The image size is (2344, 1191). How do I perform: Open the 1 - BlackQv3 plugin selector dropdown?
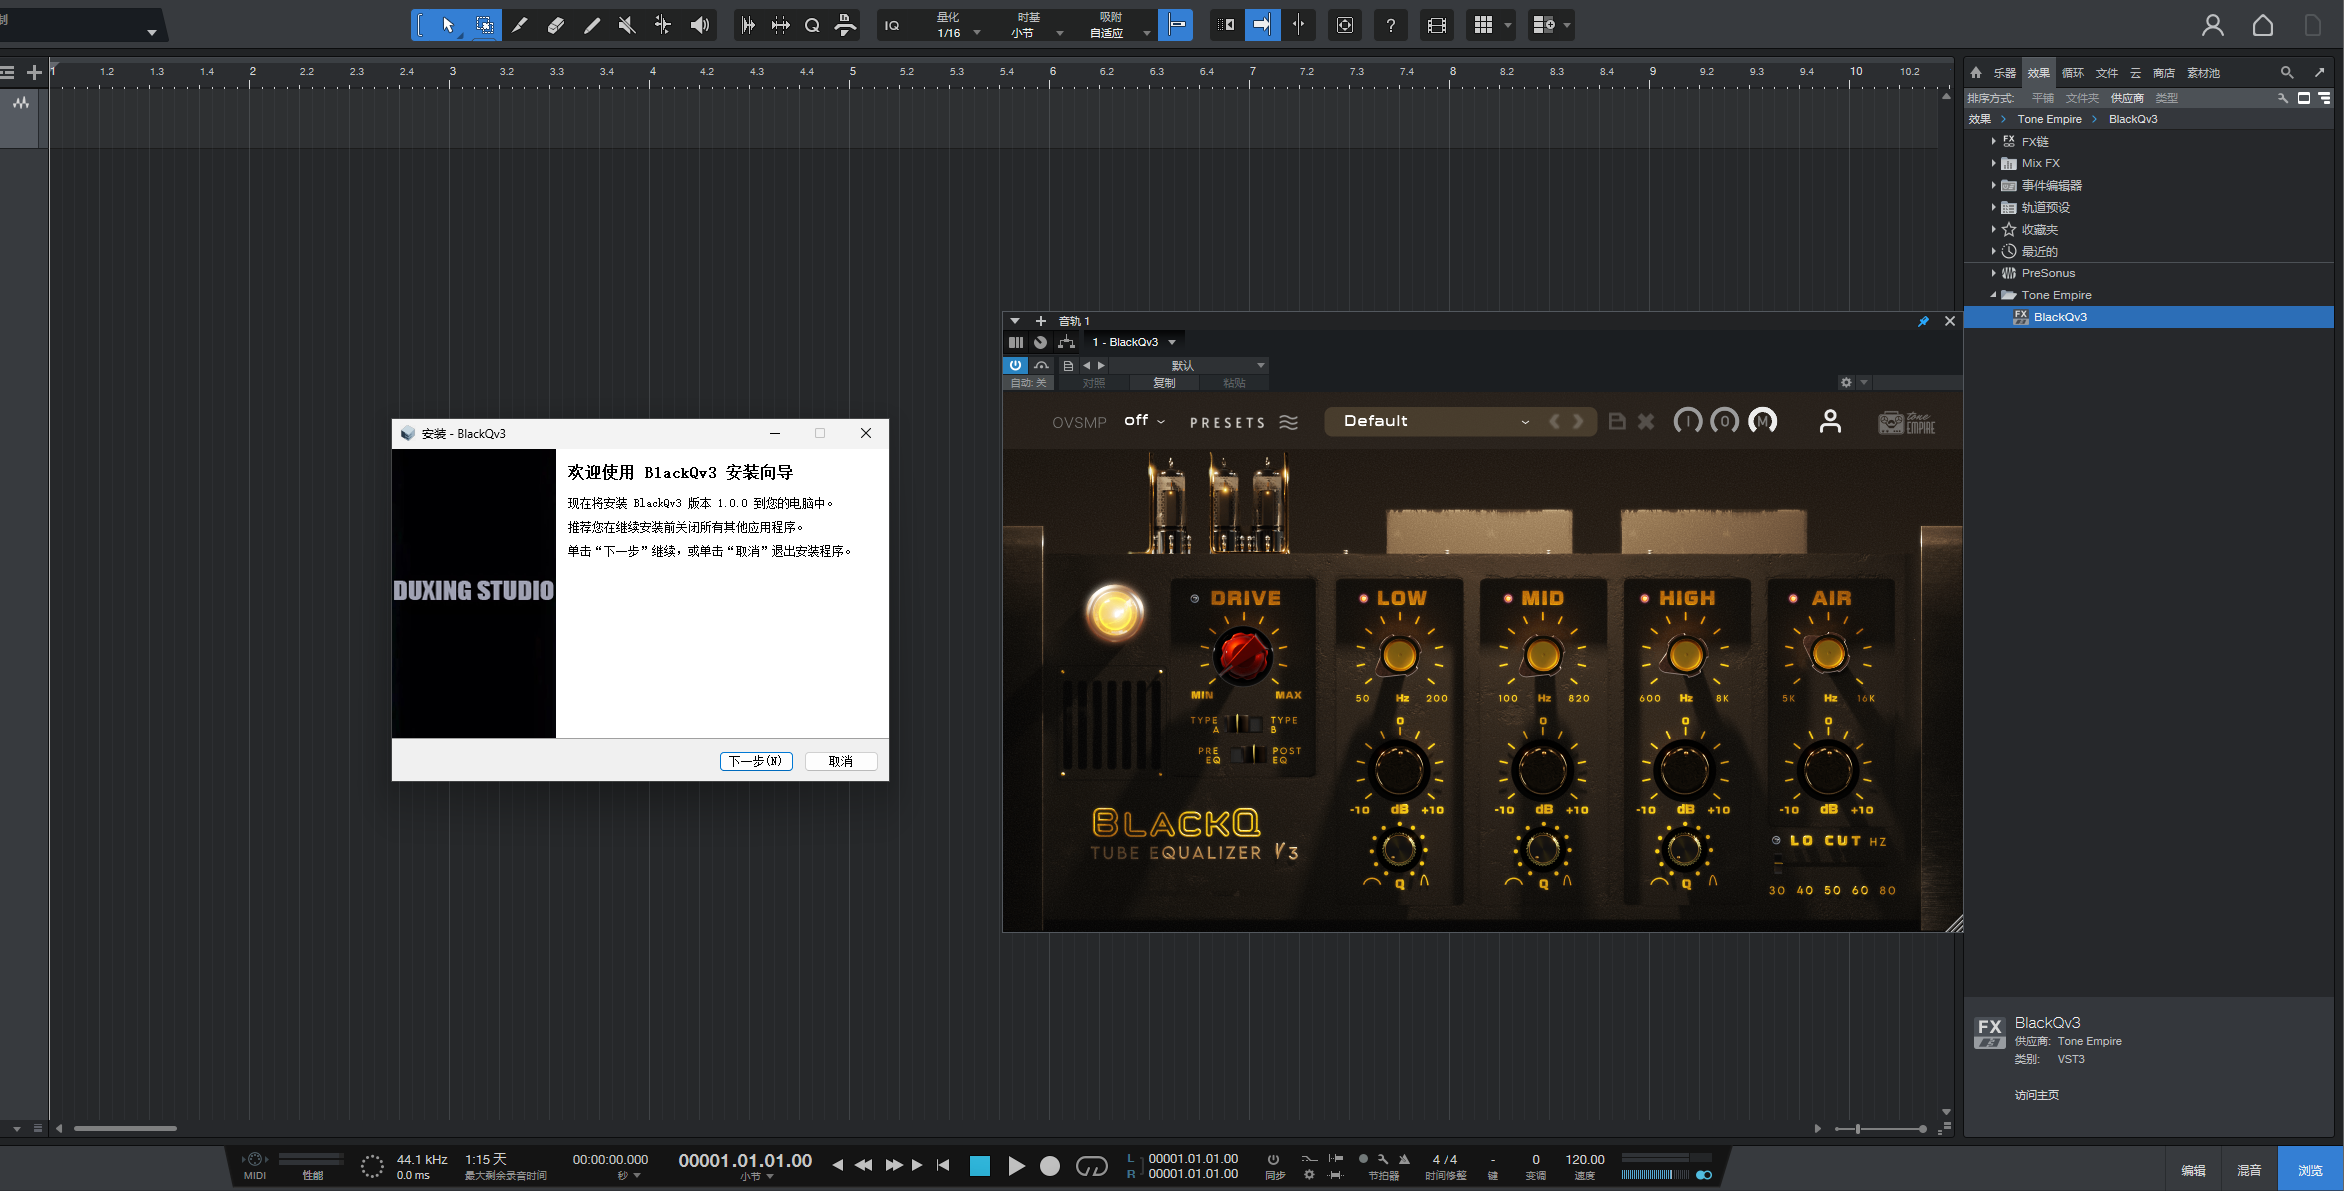[1134, 342]
